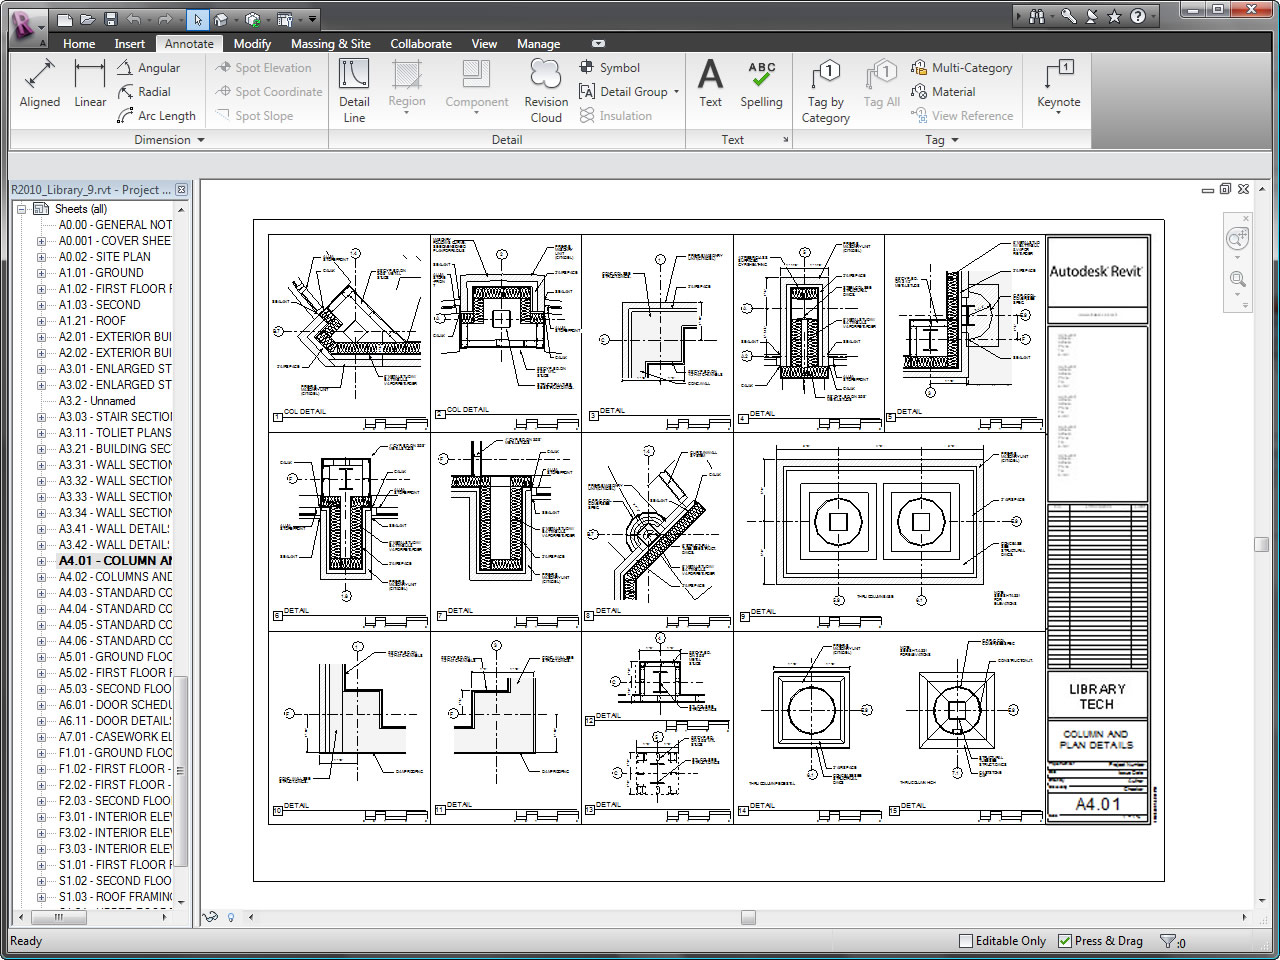Select sheet S1.01 - FIRST FLOOR
Image resolution: width=1280 pixels, height=960 pixels.
pos(115,865)
